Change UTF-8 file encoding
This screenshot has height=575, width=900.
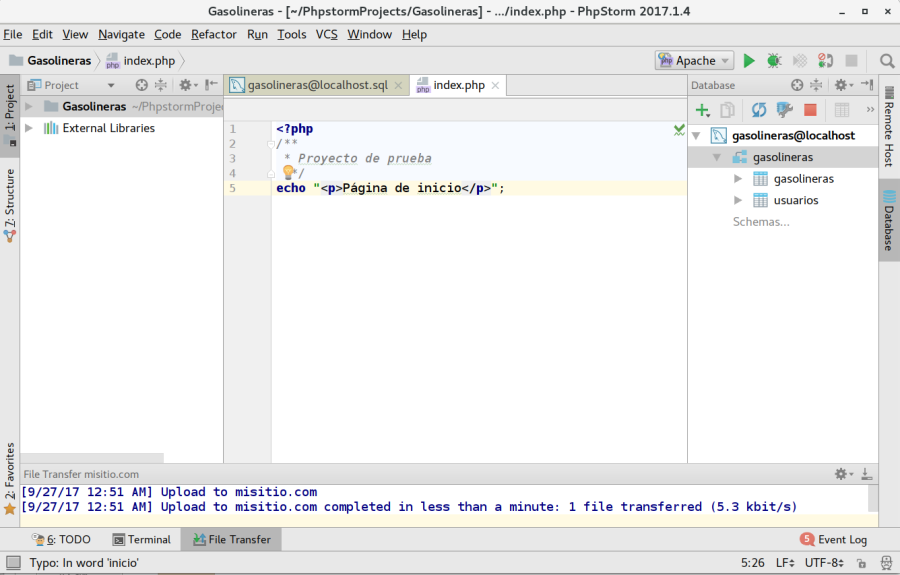[x=824, y=562]
